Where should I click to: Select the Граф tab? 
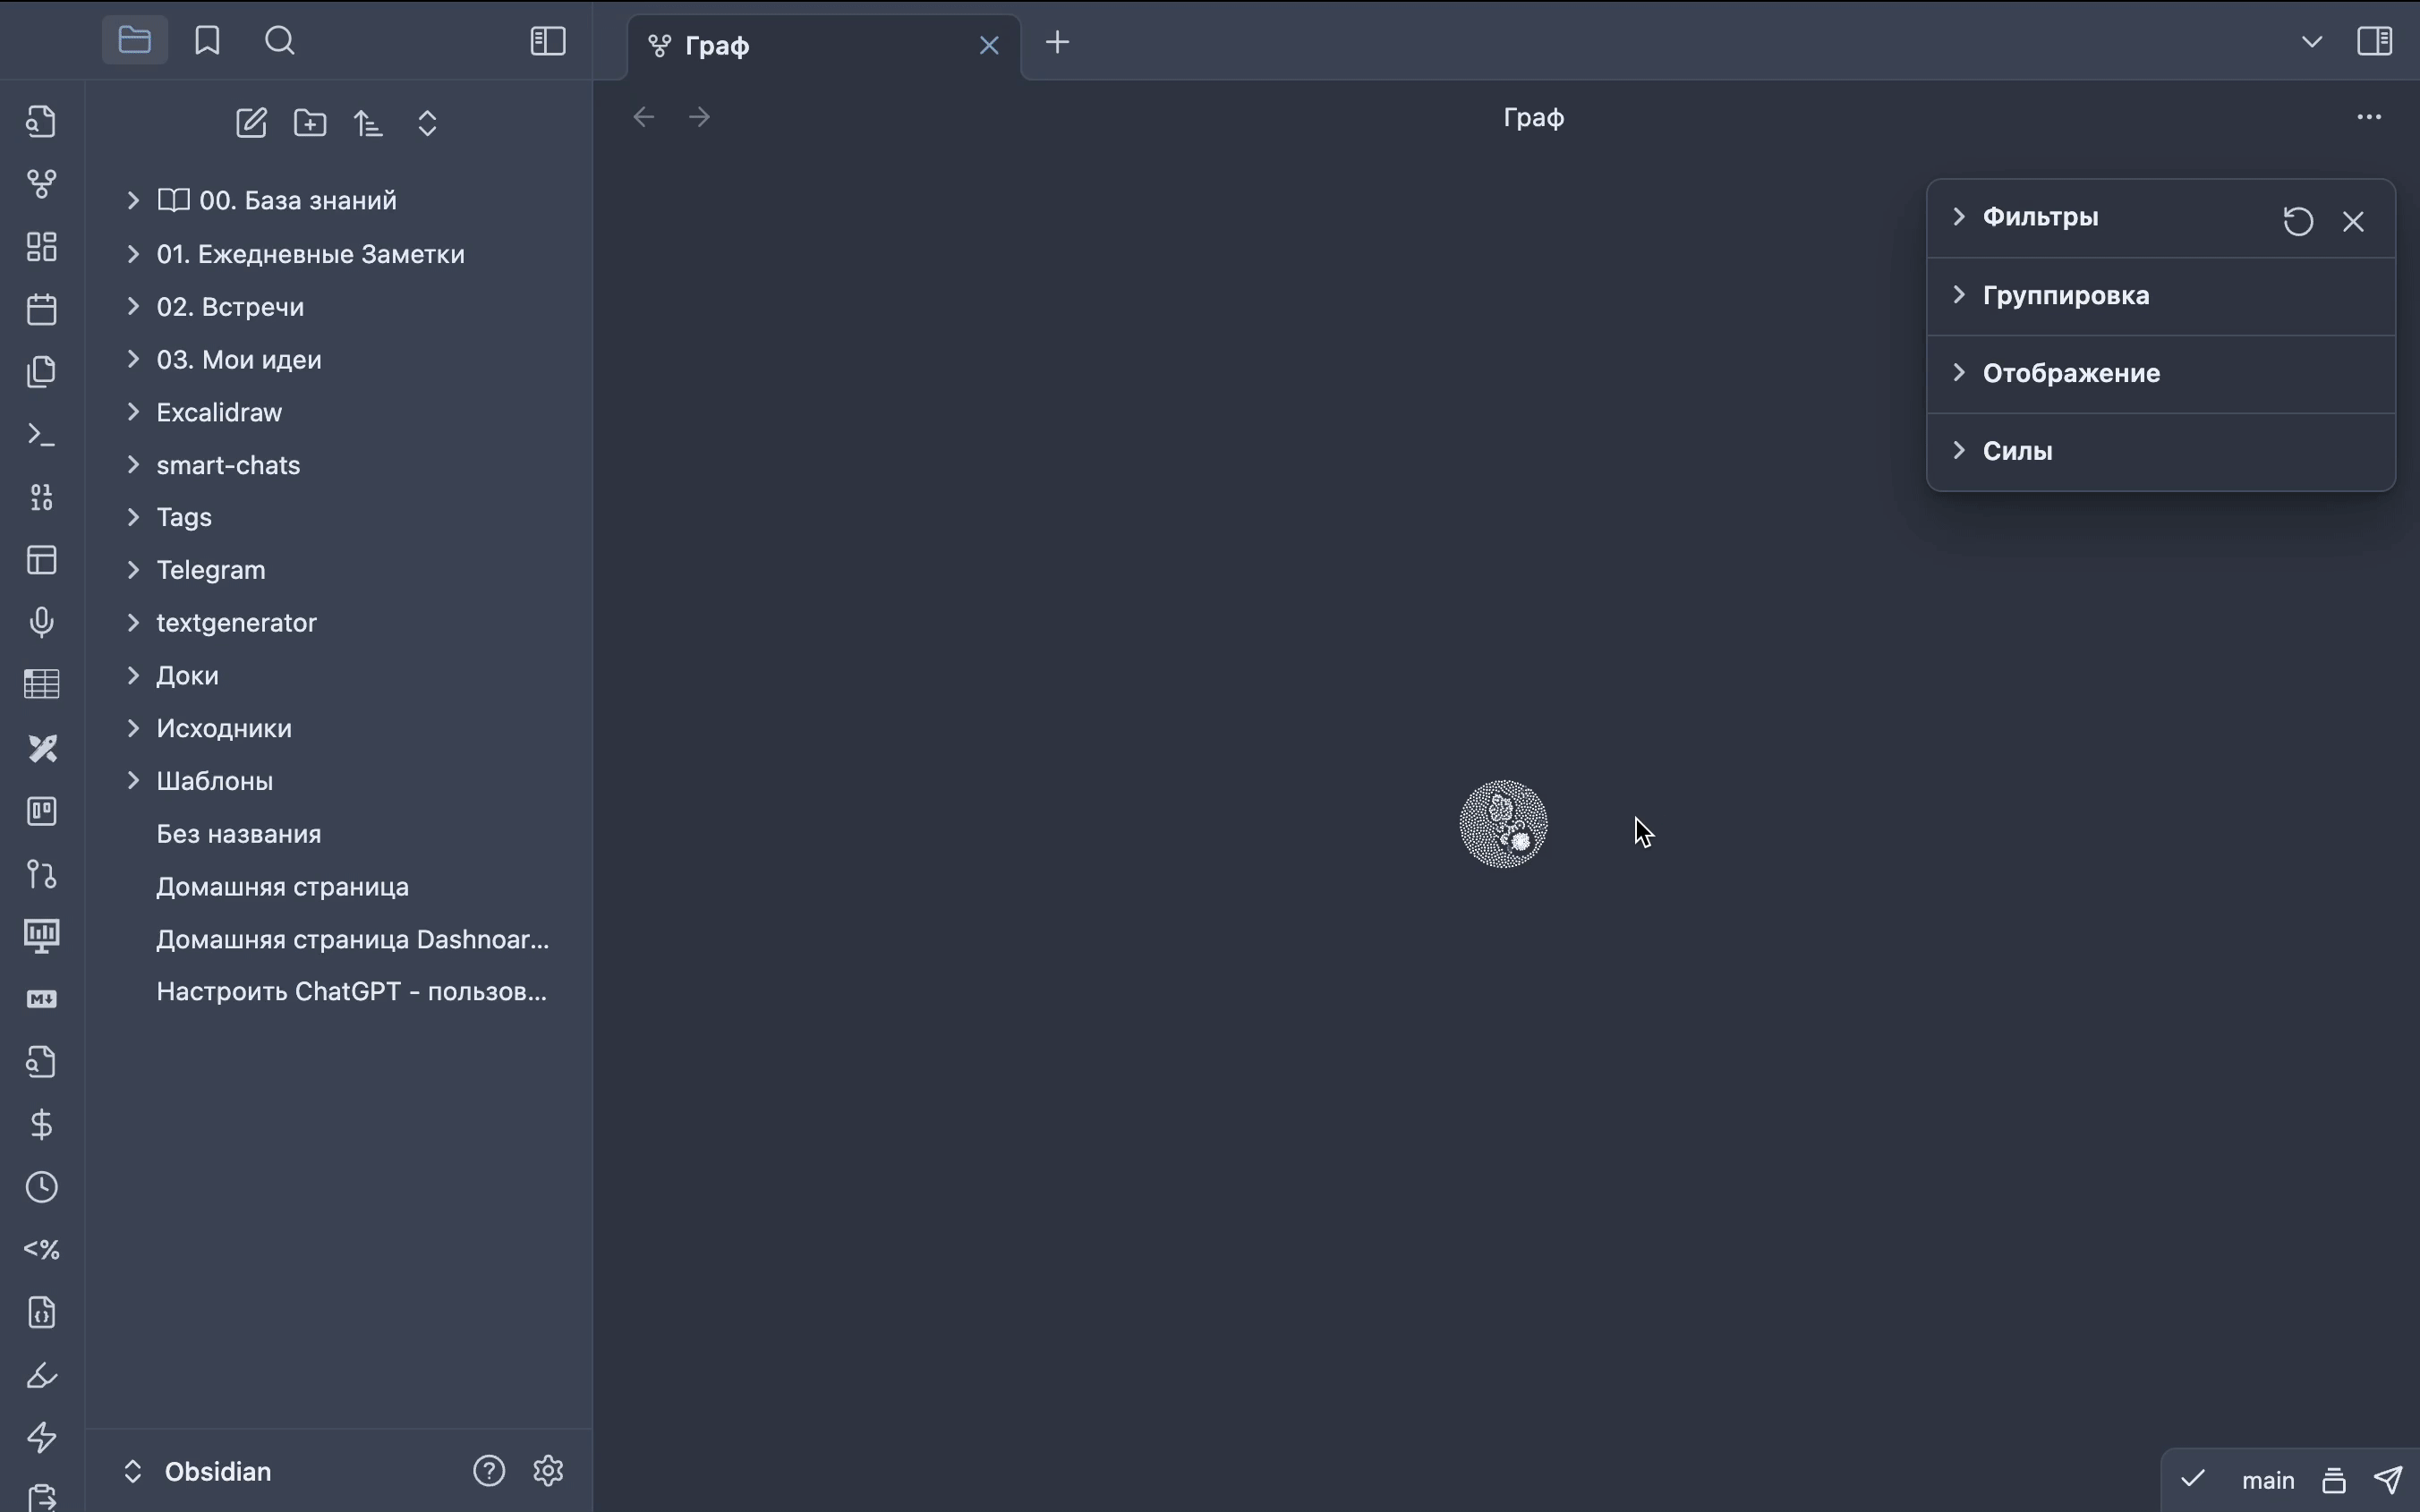pyautogui.click(x=800, y=46)
